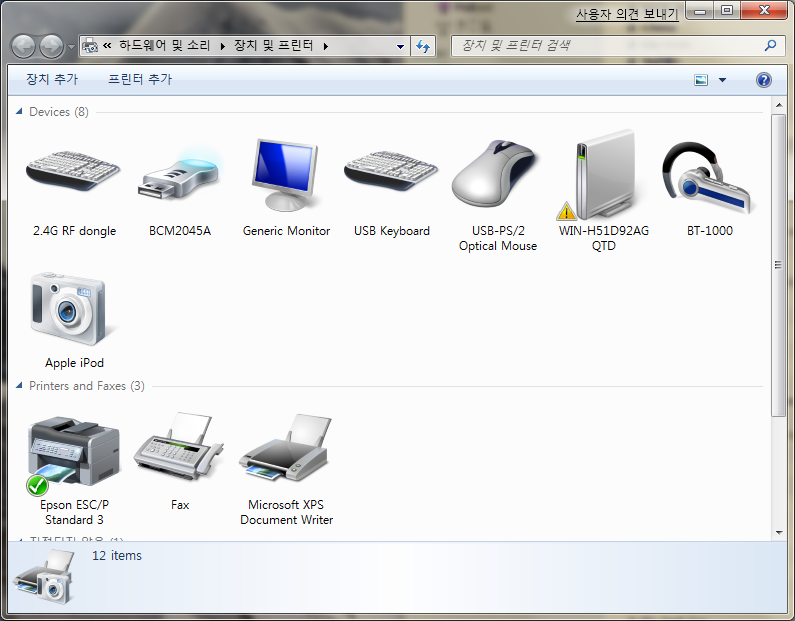Click the Fax label text
The height and width of the screenshot is (621, 795).
point(180,505)
